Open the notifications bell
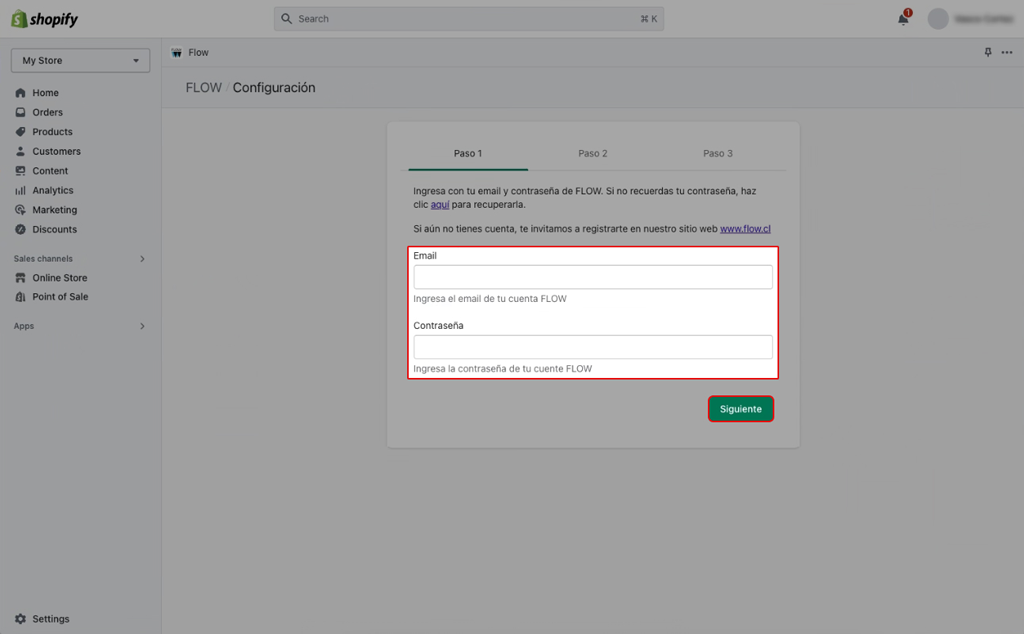 pos(903,18)
